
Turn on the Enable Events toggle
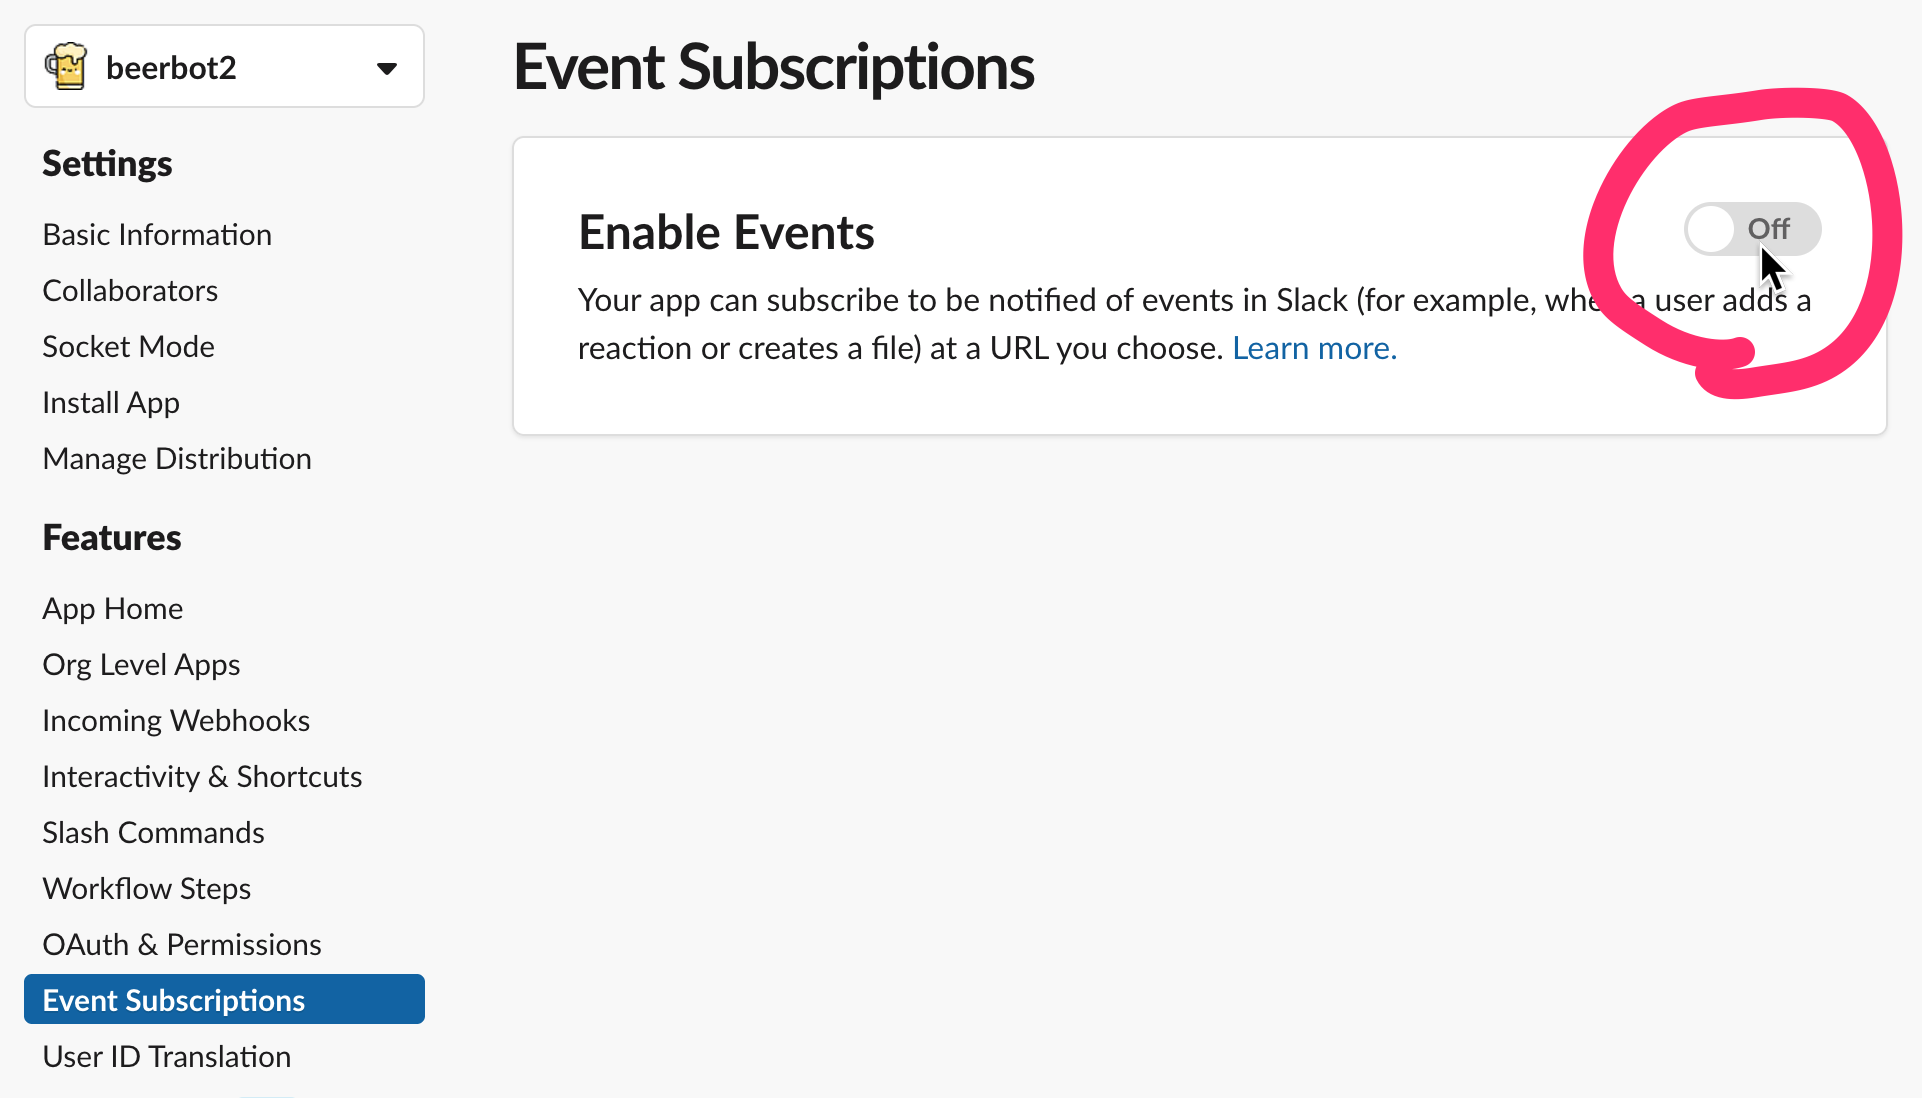tap(1751, 229)
